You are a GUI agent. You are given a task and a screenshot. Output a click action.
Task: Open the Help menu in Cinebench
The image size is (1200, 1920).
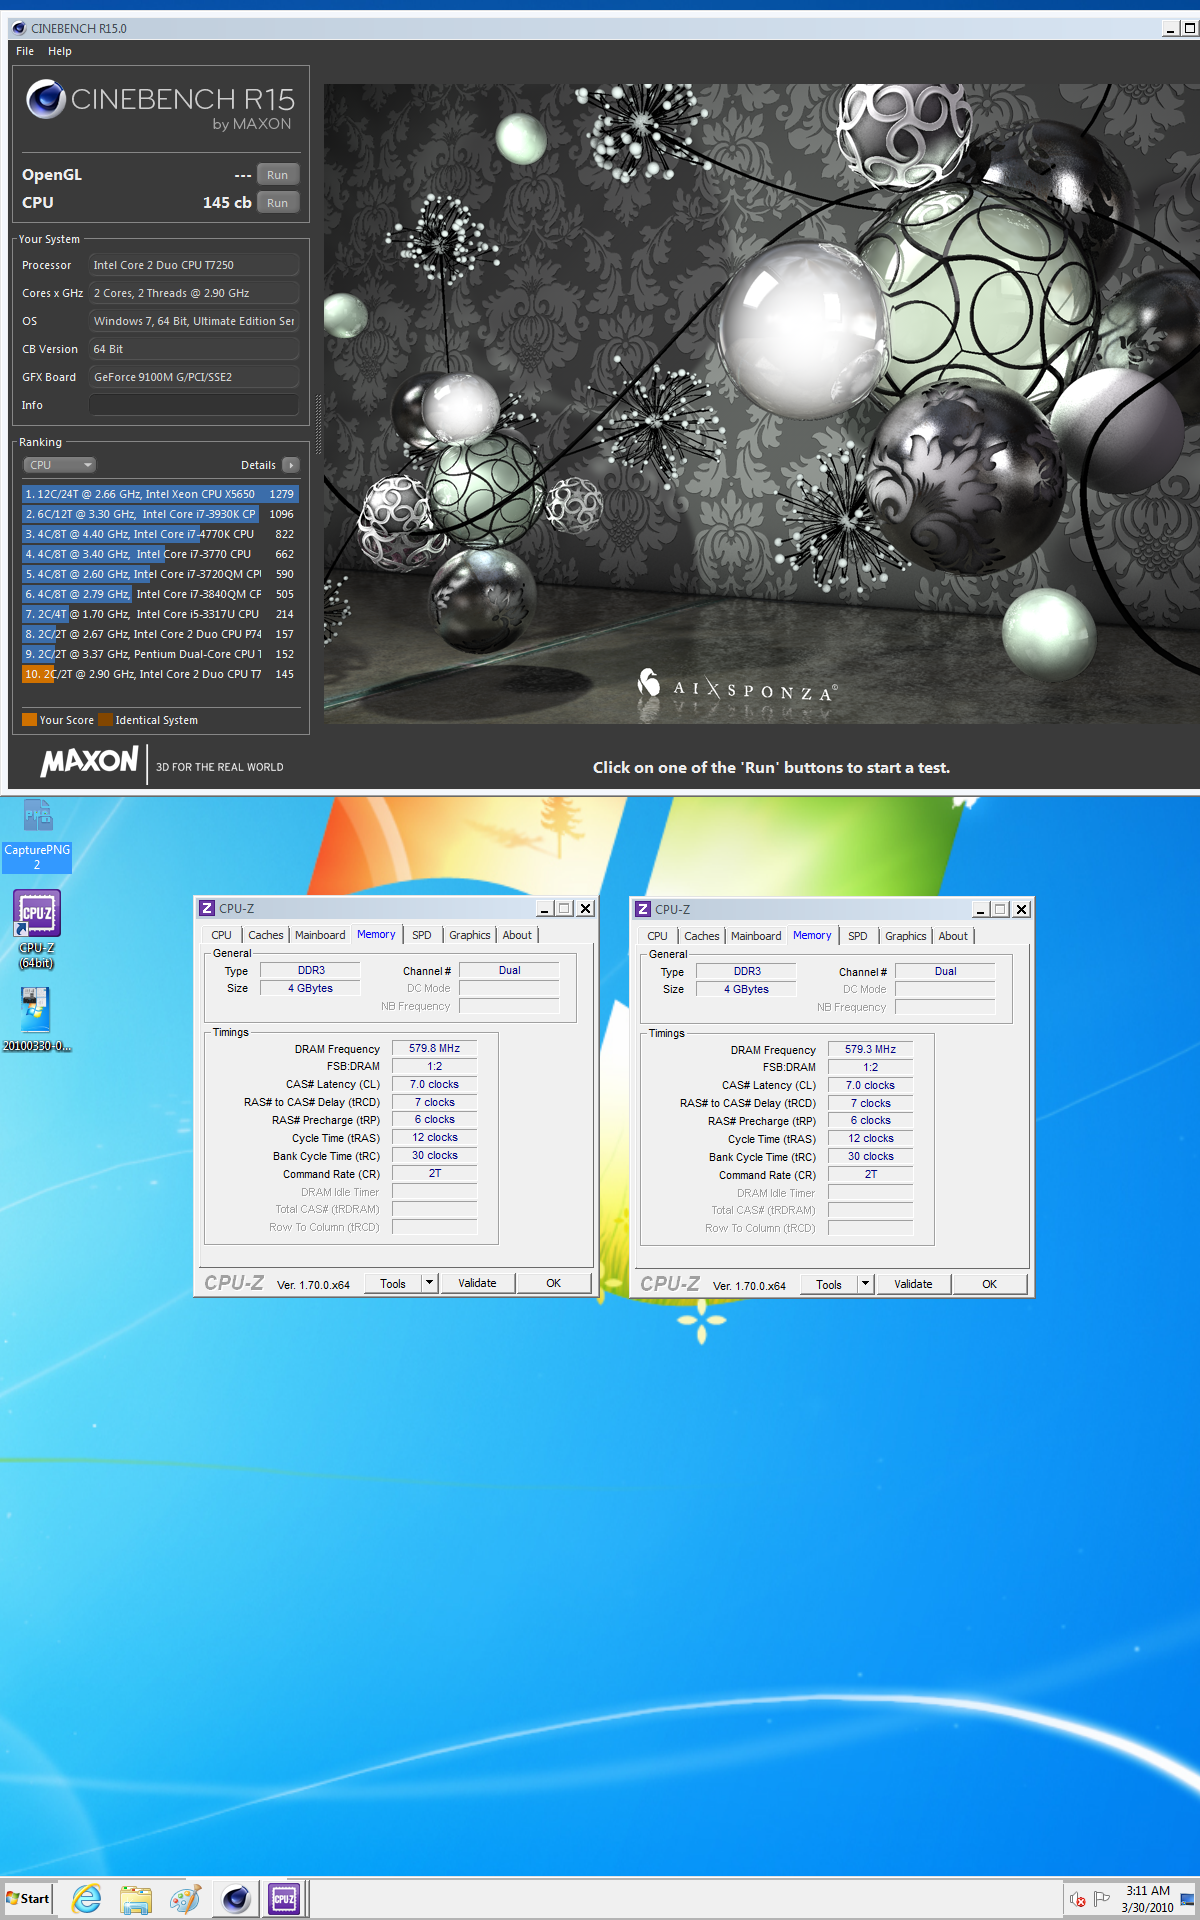60,51
